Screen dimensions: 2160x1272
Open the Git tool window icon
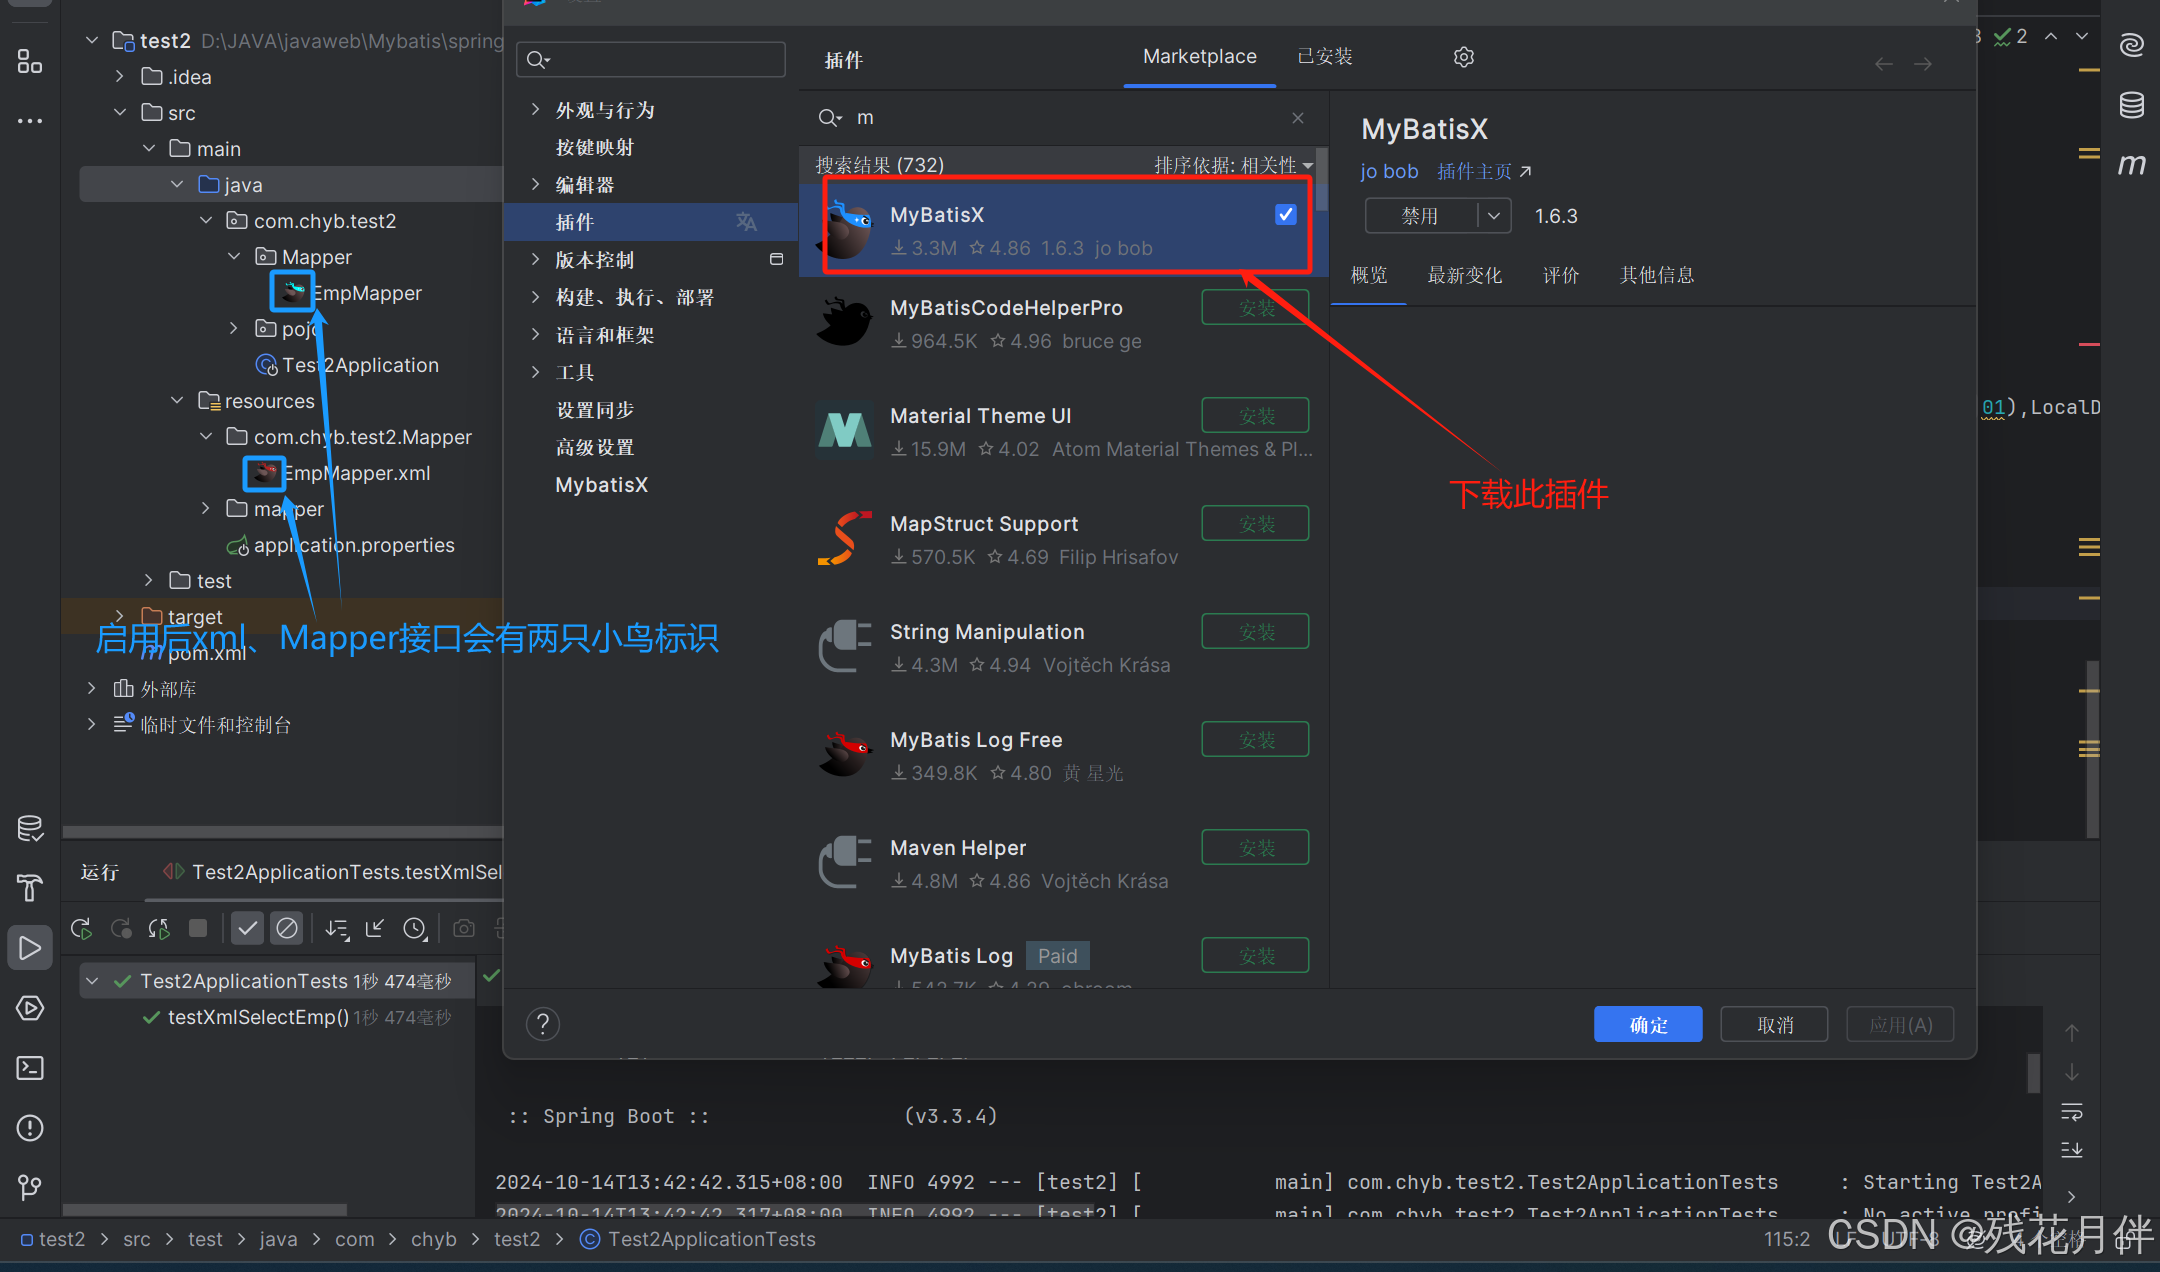click(30, 1187)
